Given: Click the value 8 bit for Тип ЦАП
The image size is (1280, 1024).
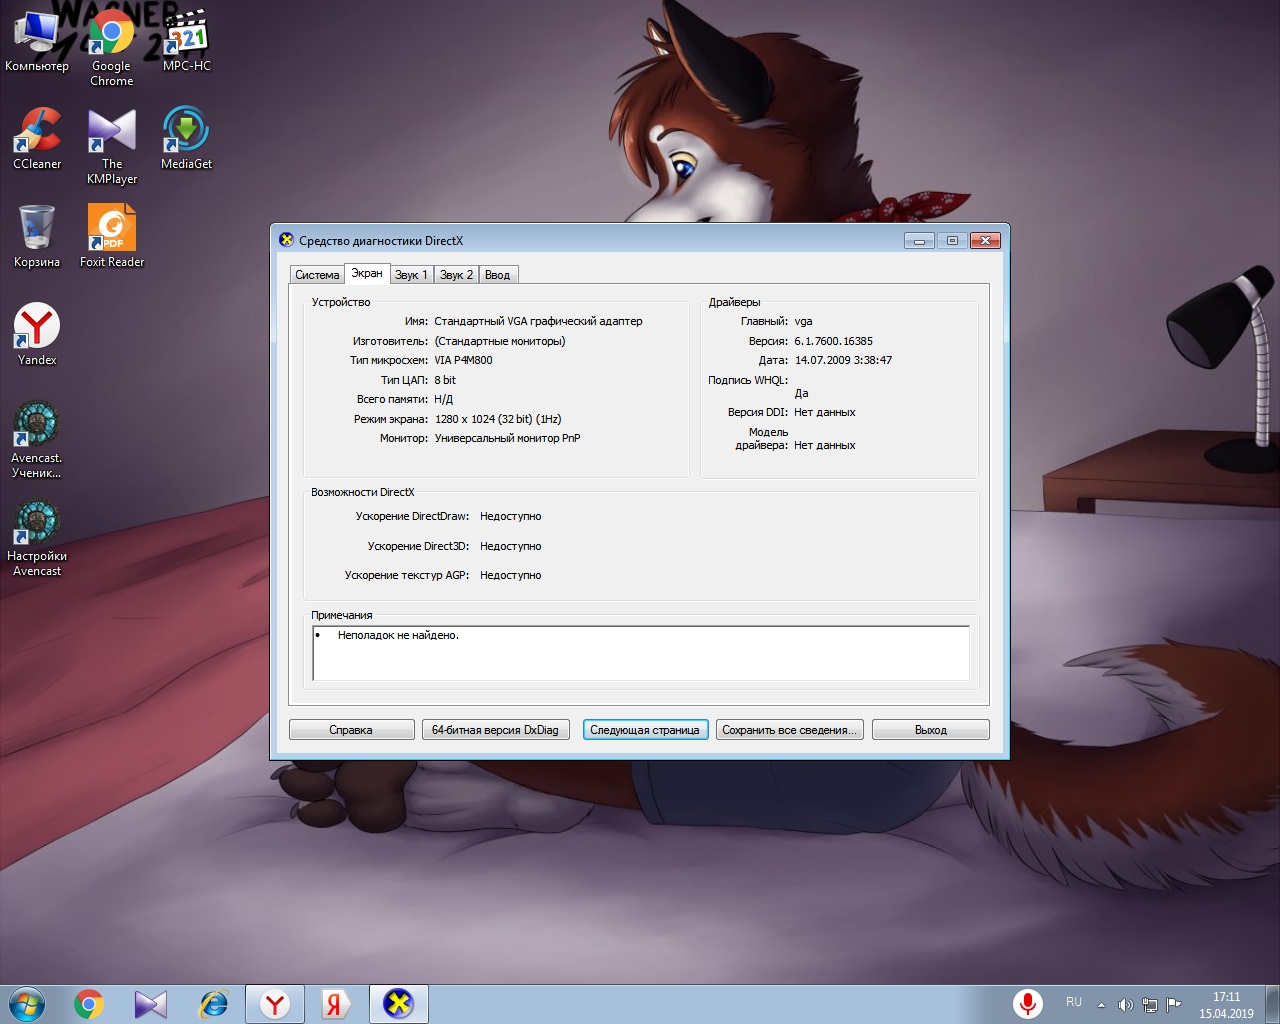Looking at the screenshot, I should click(445, 380).
